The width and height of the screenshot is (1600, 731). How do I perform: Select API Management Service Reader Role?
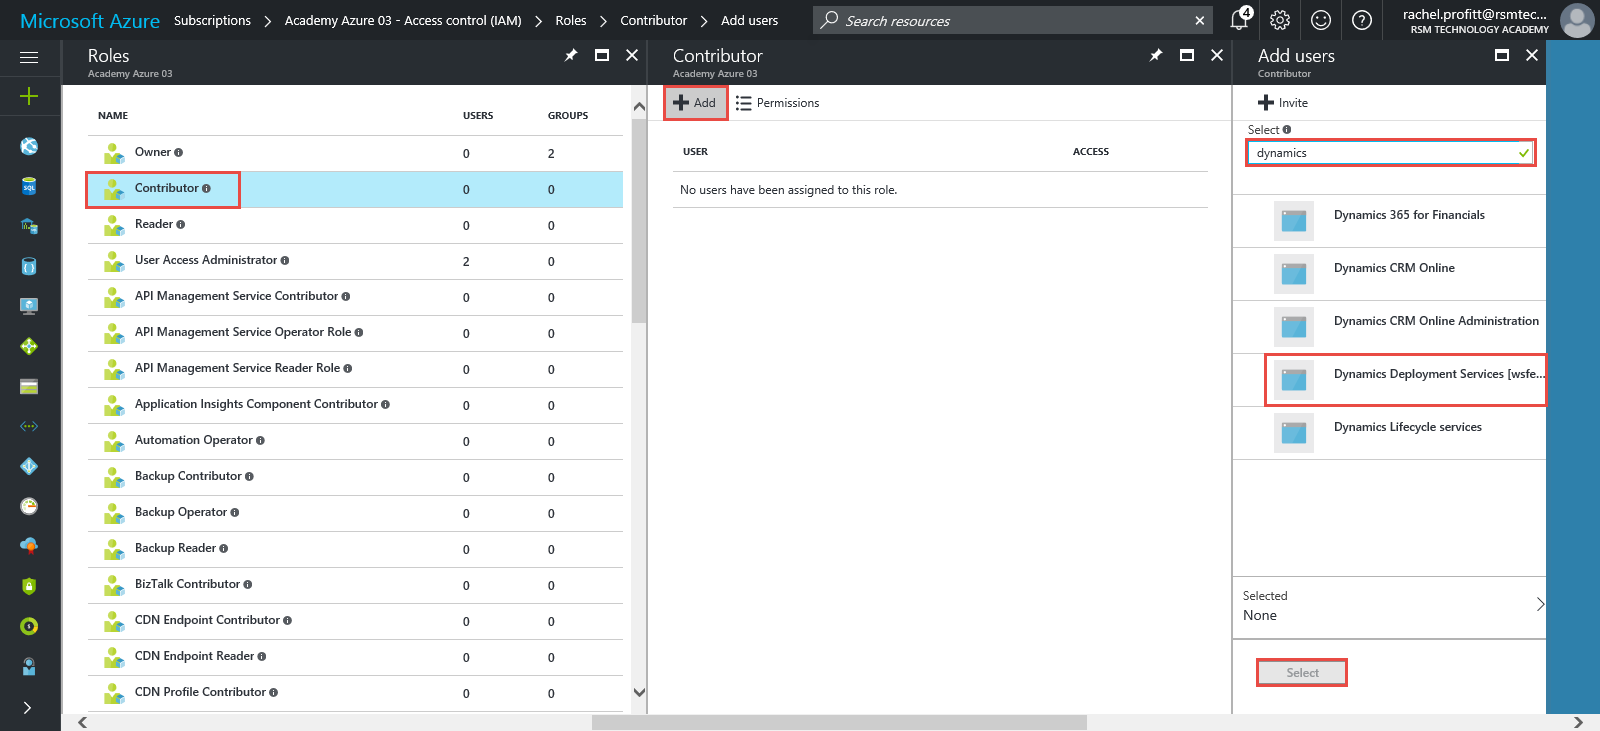[355, 369]
